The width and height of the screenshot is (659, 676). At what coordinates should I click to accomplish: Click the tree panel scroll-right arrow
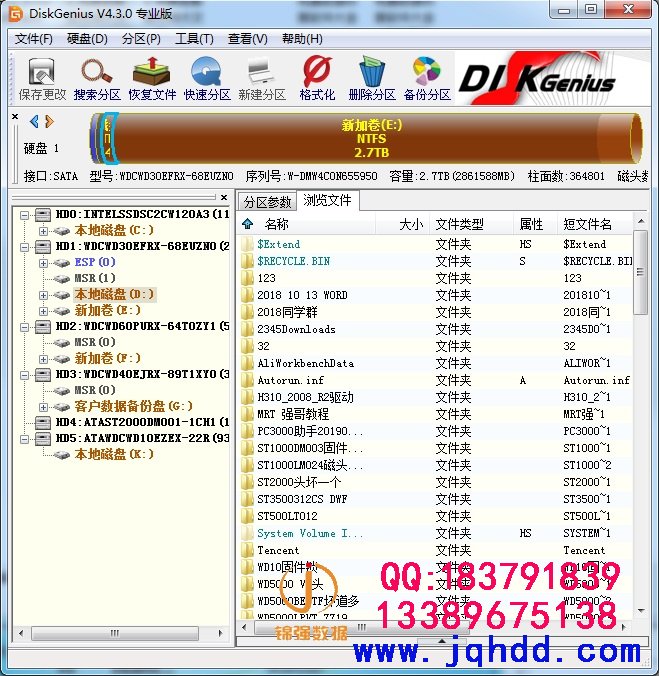click(x=221, y=633)
